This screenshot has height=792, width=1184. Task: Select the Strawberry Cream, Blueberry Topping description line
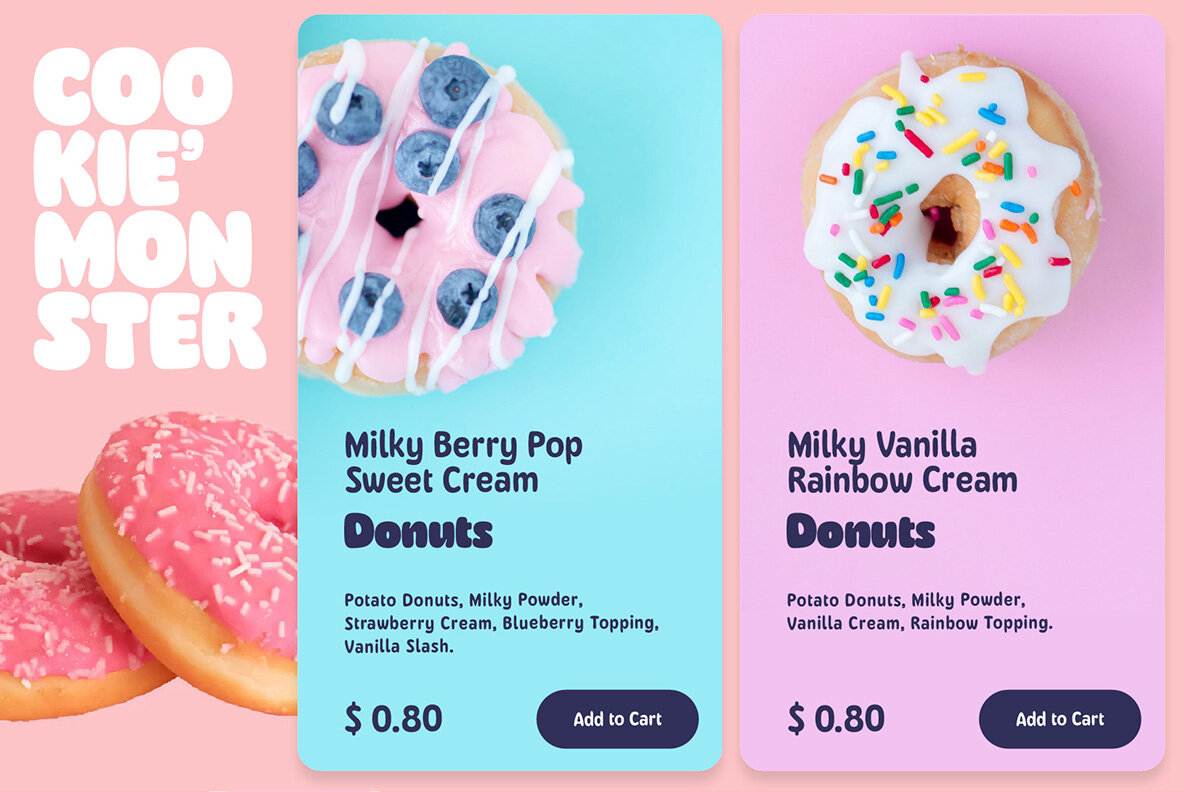(x=501, y=623)
